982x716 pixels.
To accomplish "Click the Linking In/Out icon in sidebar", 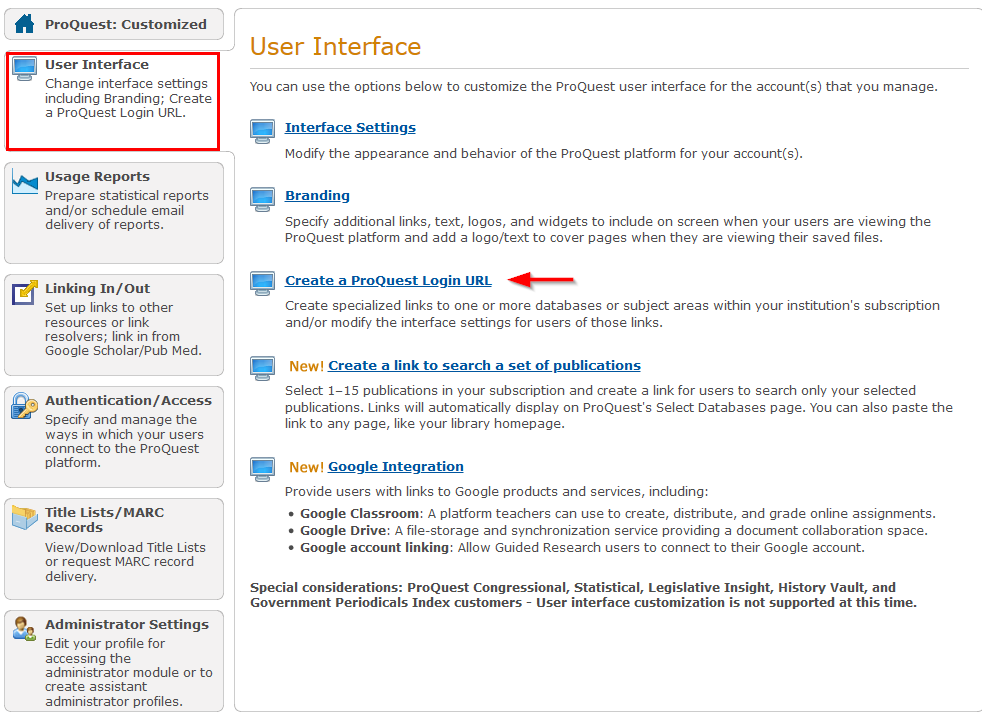I will click(24, 292).
